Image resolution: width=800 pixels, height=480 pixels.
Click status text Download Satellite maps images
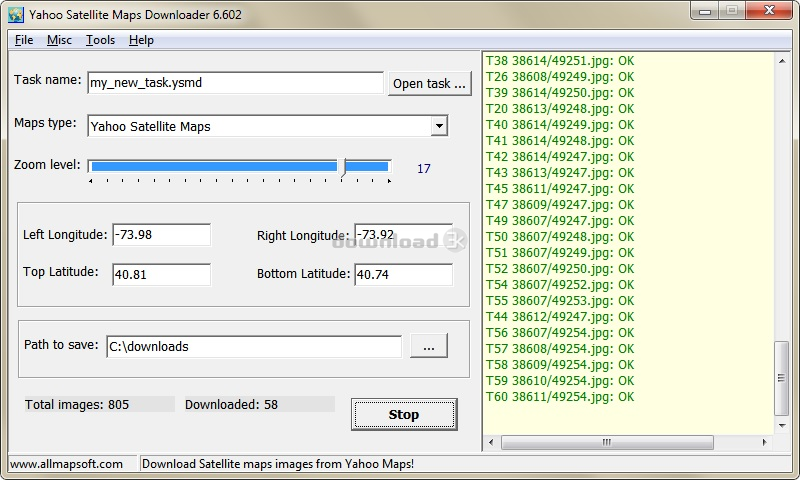click(278, 464)
